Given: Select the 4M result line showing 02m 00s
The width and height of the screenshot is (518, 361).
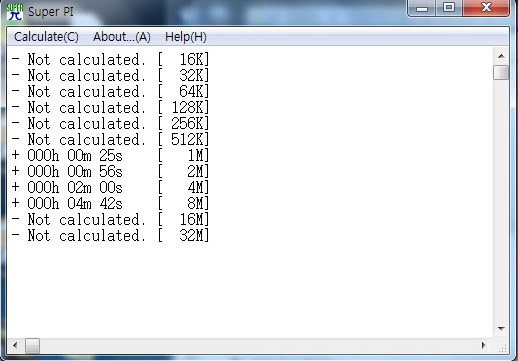Looking at the screenshot, I should [x=110, y=188].
